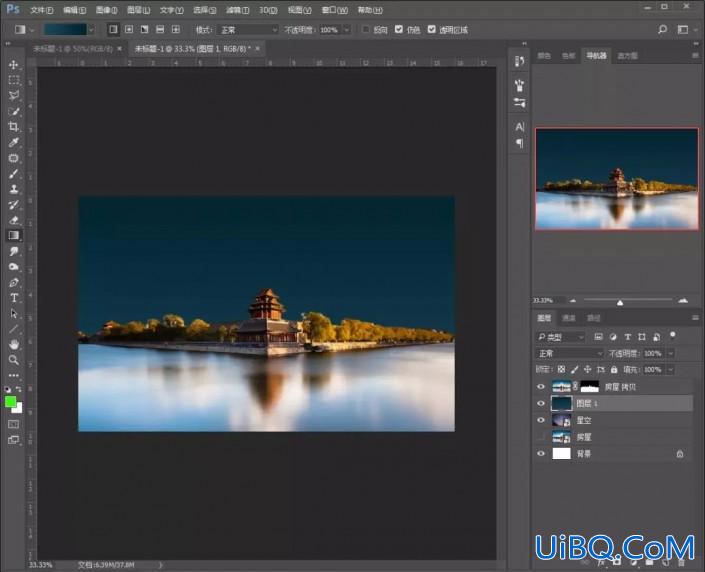Switch to the 直方图 Histogram tab
Screen dimensions: 705x572
627,56
